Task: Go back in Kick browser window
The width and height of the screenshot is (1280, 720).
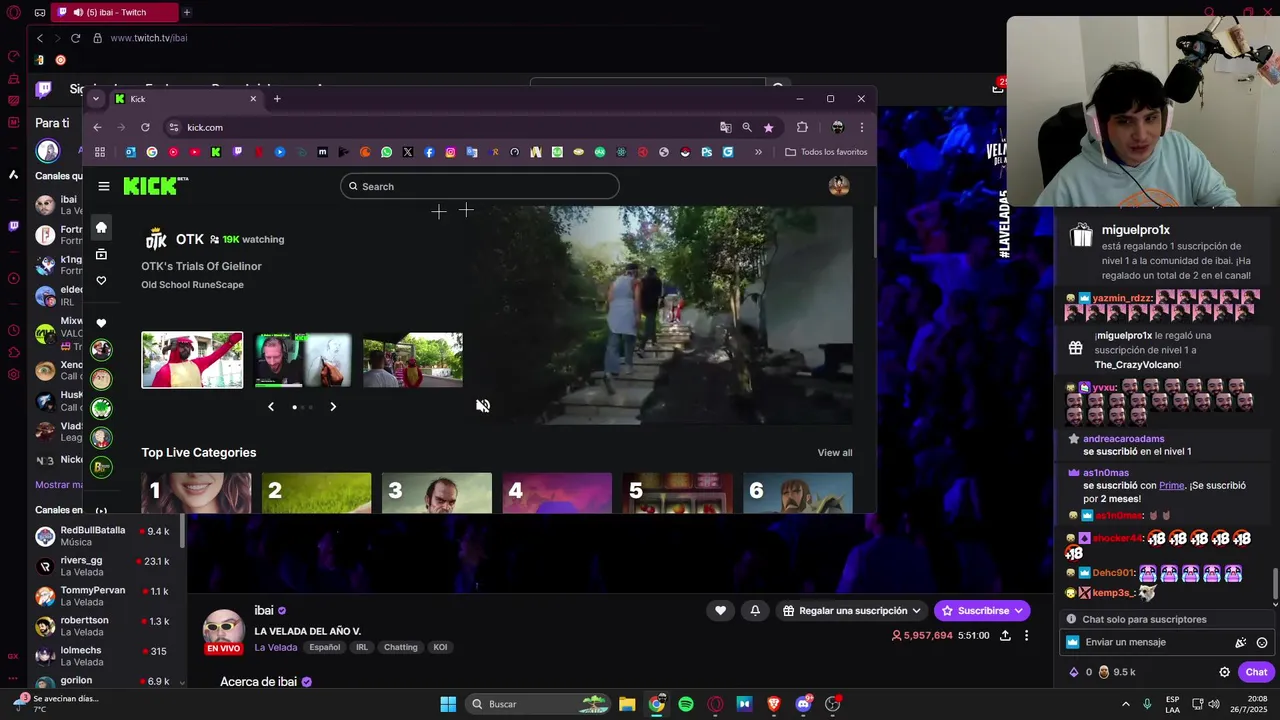Action: [x=97, y=127]
